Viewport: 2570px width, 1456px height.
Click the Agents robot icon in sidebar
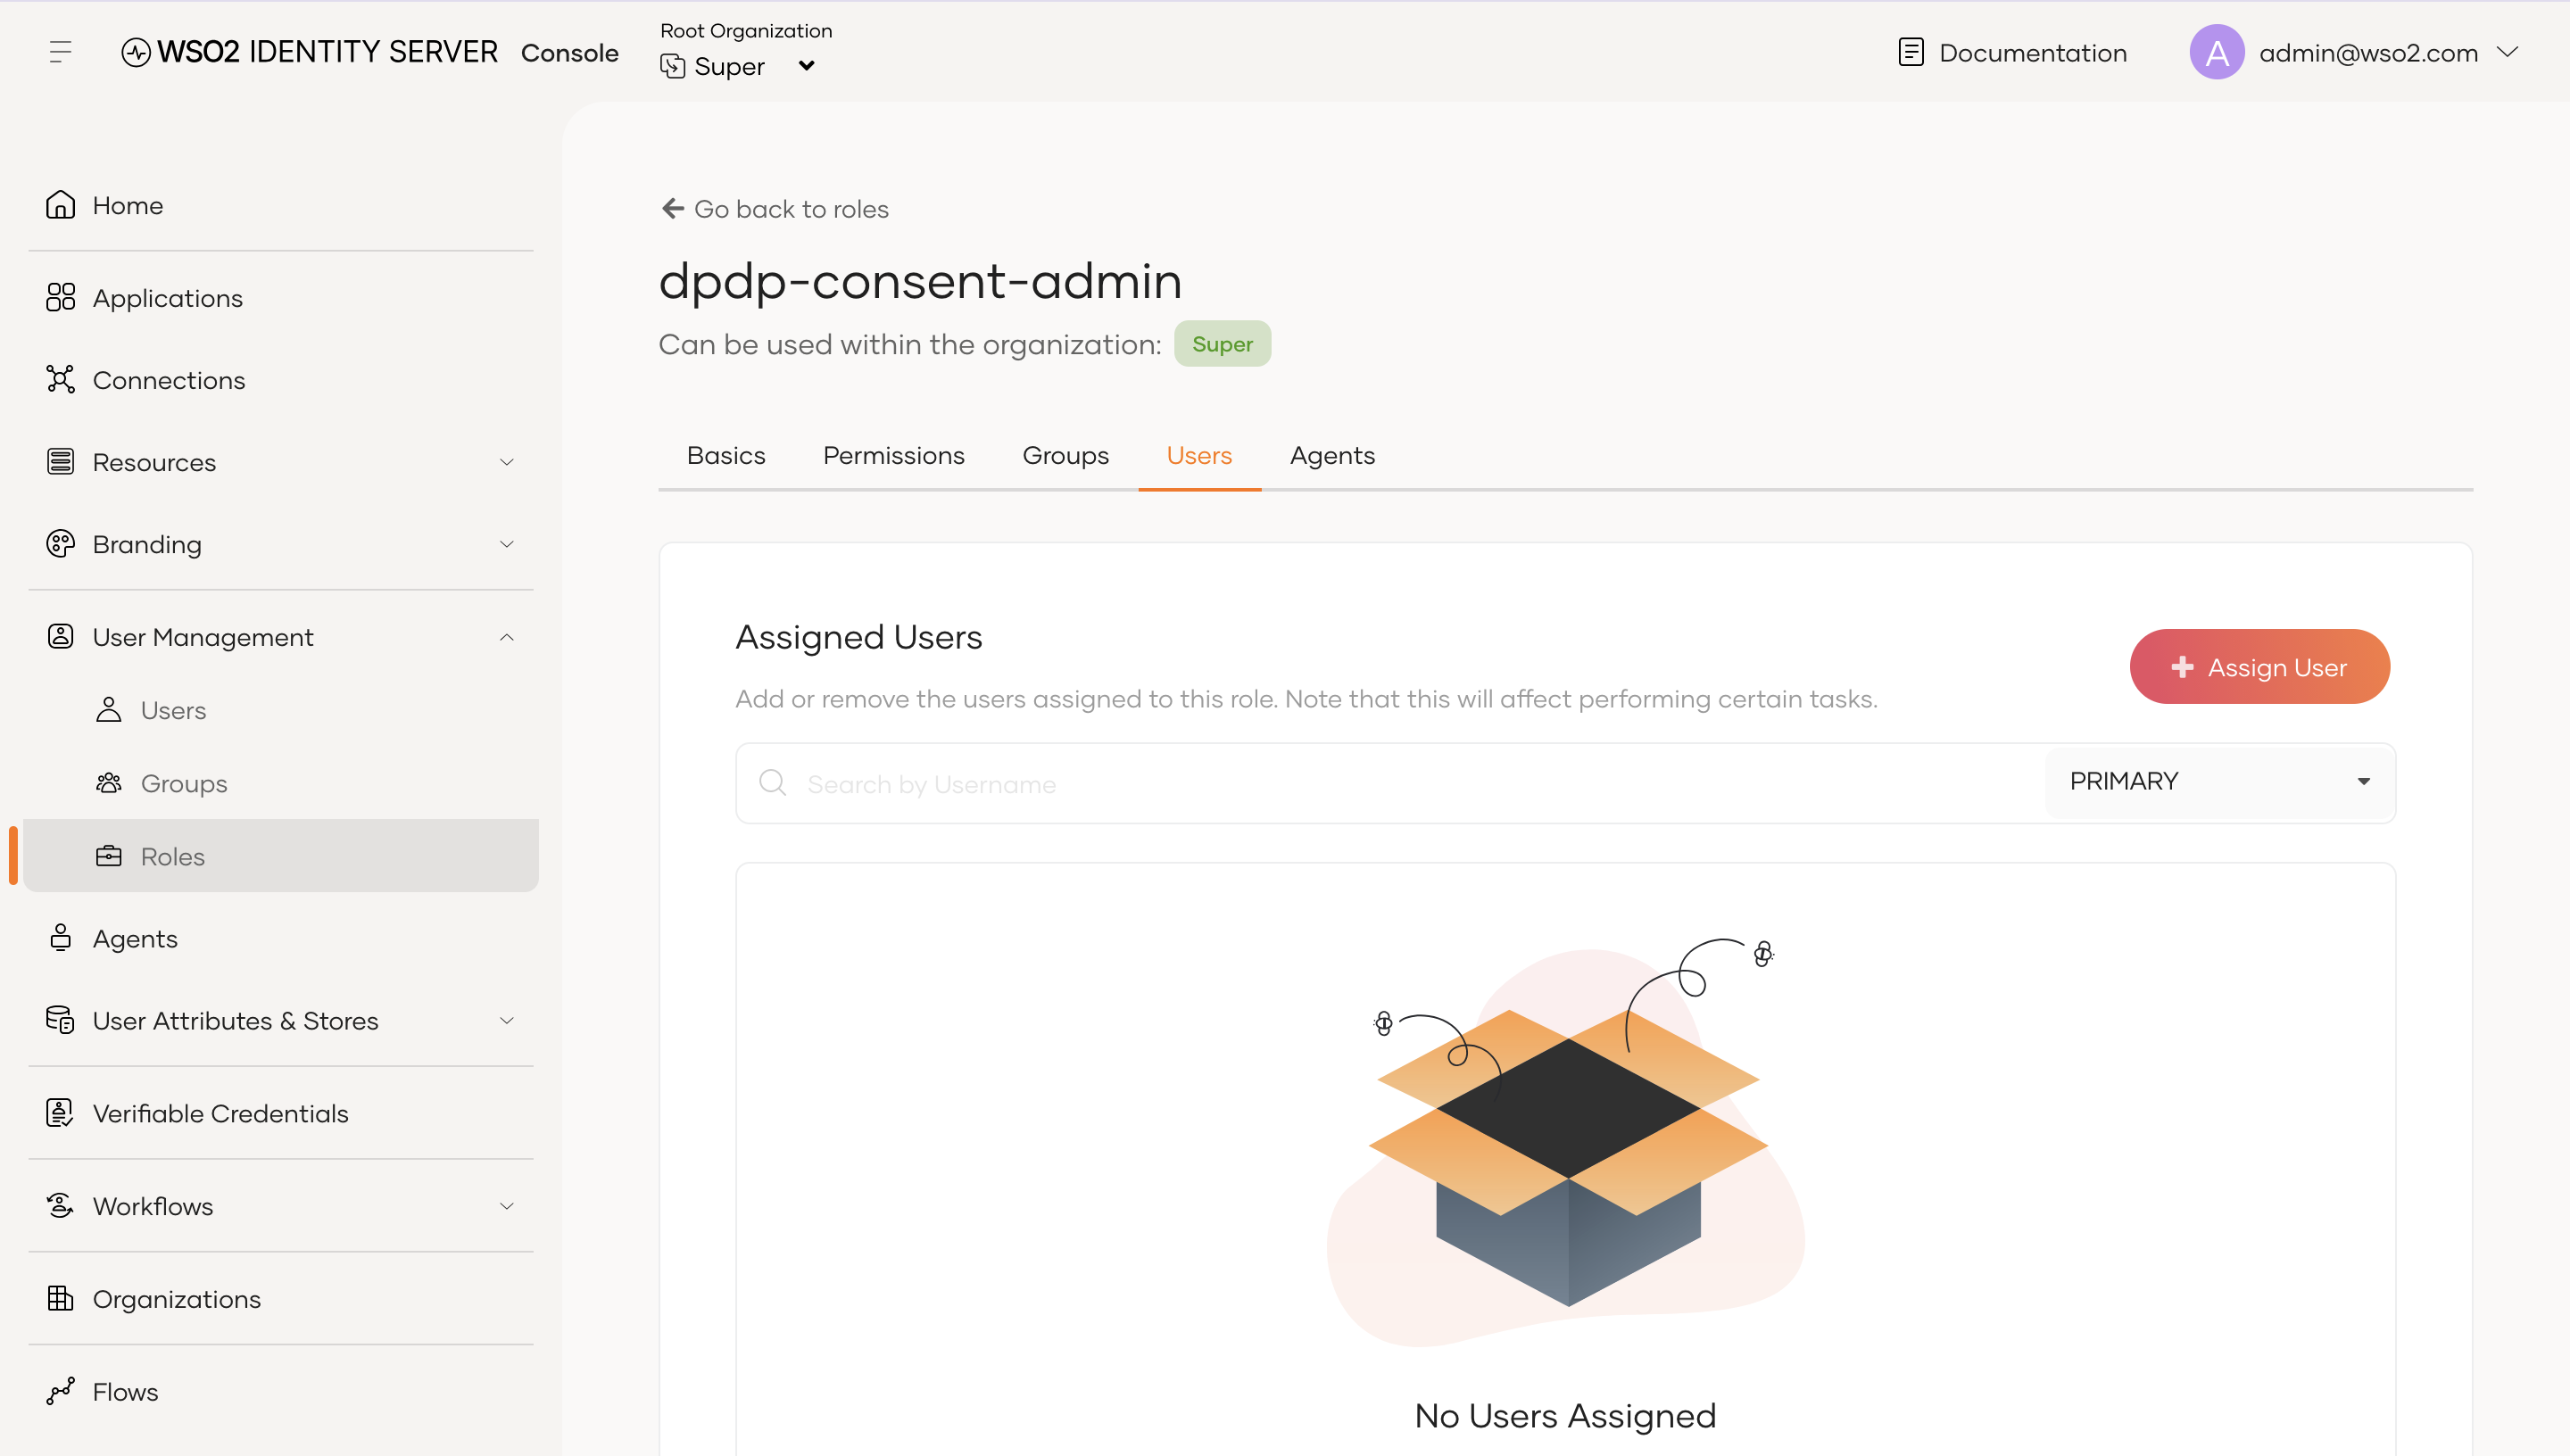coord(60,938)
